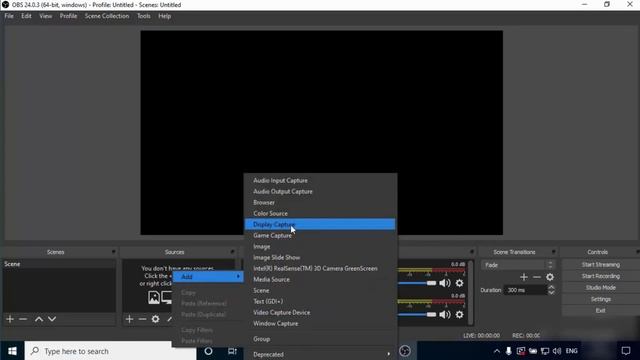Open the View menu

(46, 16)
